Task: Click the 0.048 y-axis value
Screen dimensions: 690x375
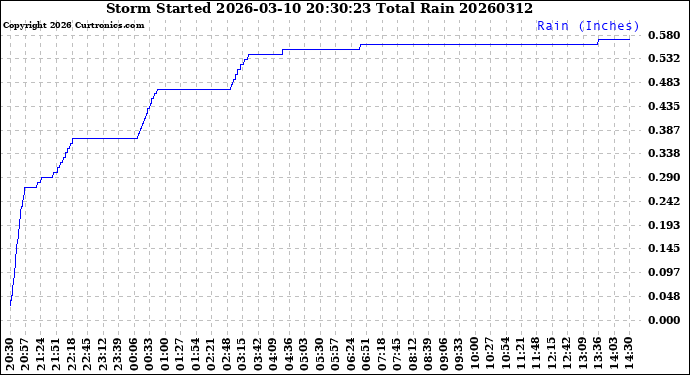Action: pos(664,296)
